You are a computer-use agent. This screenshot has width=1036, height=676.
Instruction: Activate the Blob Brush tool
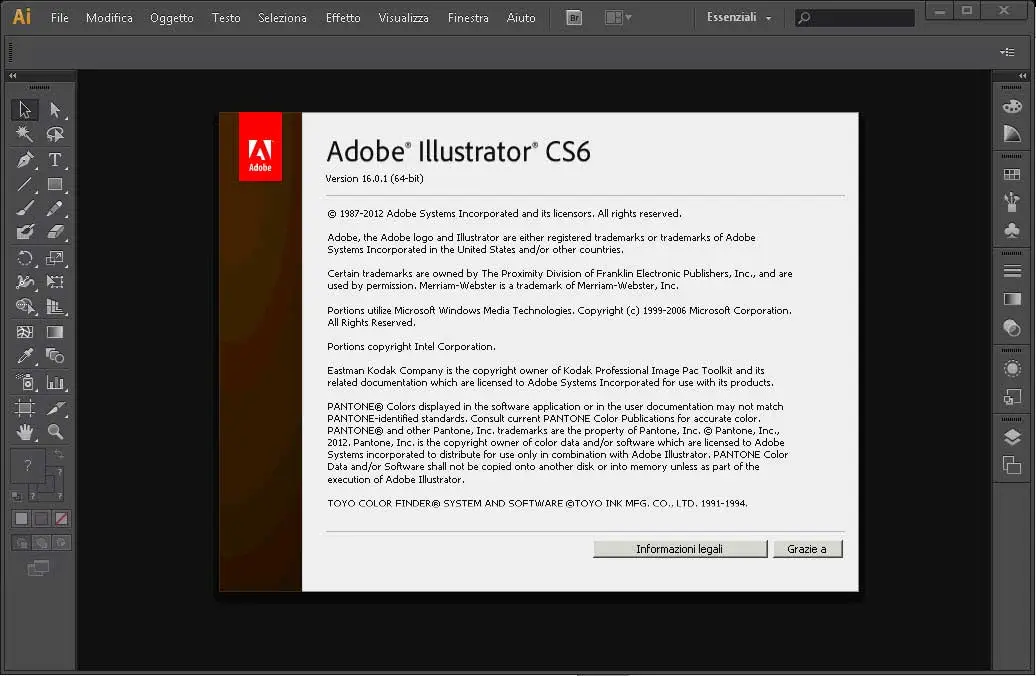tap(24, 232)
